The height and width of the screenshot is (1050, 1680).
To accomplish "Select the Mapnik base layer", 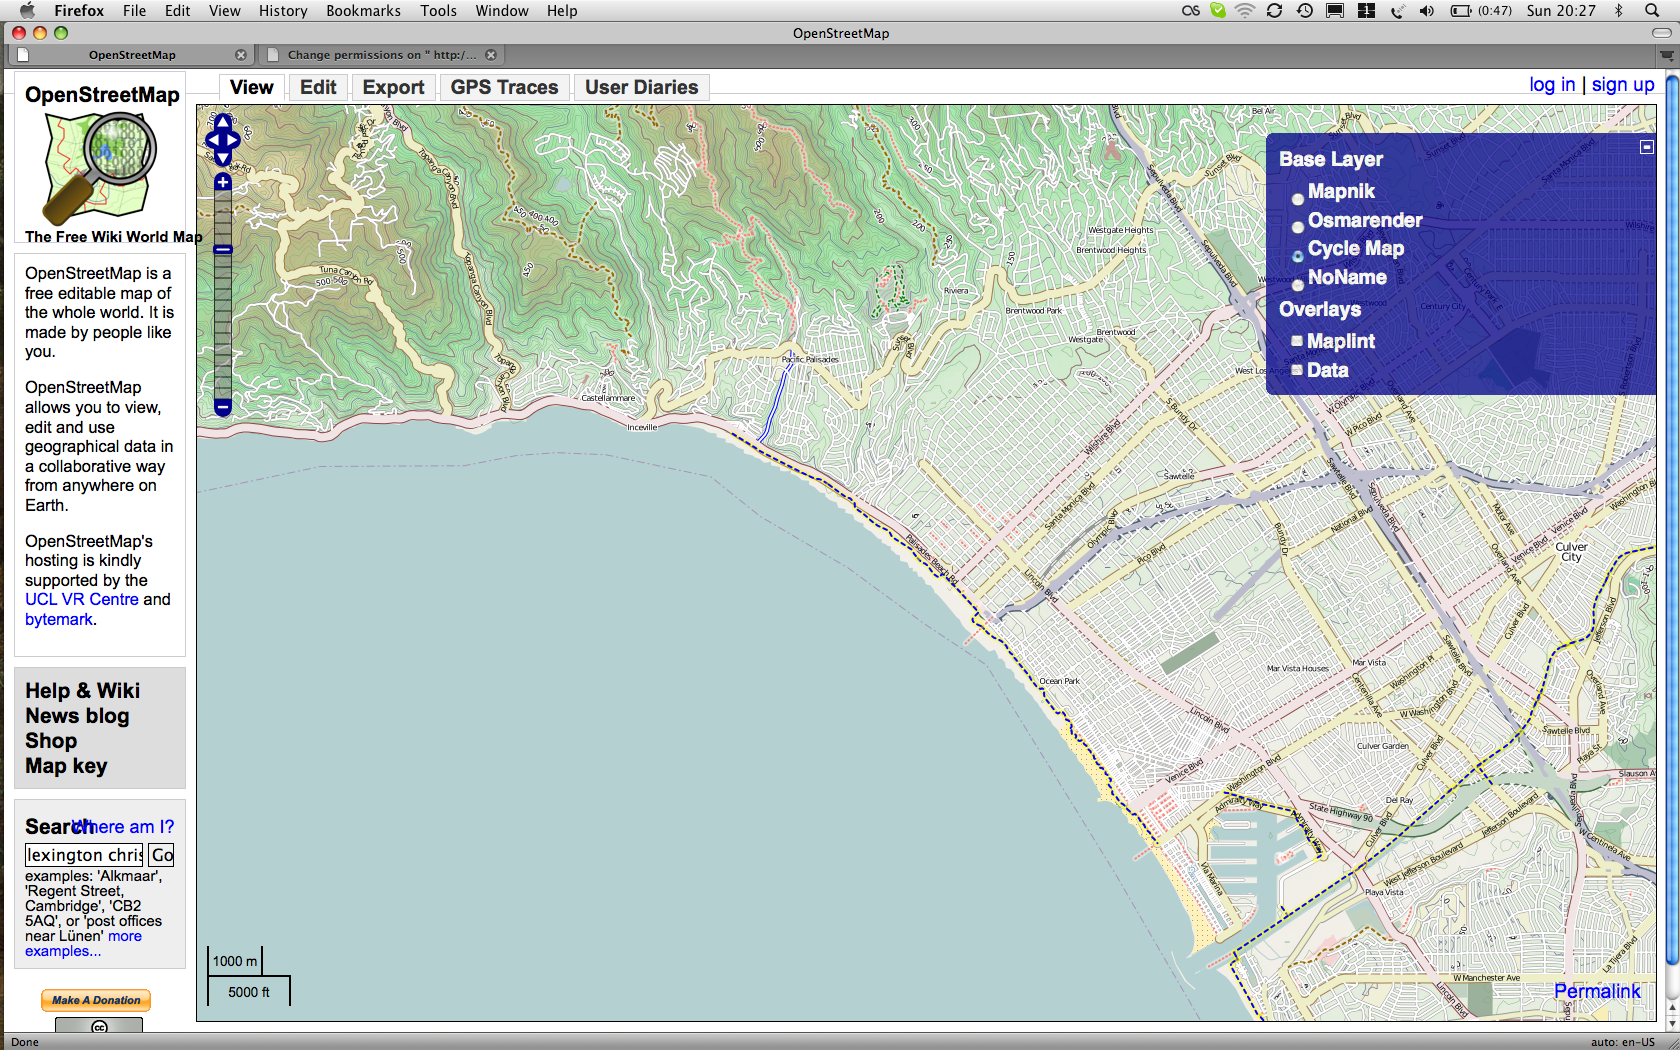I will click(x=1298, y=198).
